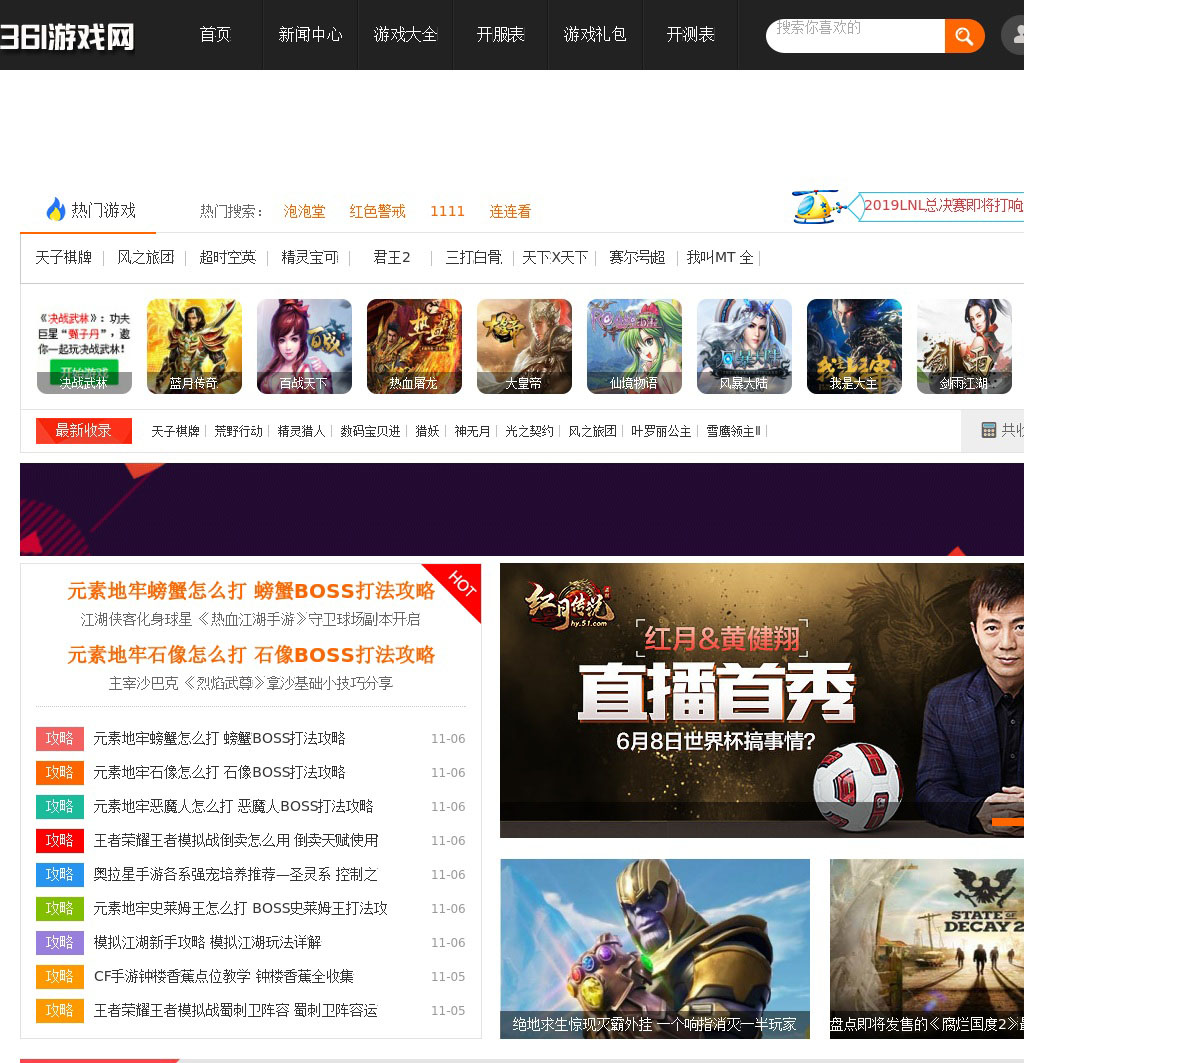Open 游戏大全 navigation item
1200x1063 pixels.
click(405, 35)
